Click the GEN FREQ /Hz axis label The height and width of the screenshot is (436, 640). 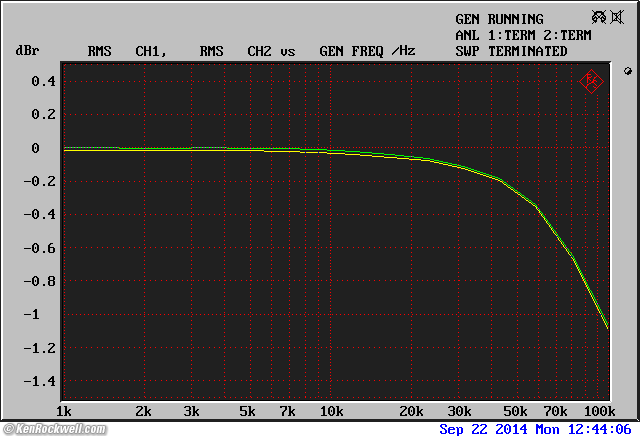[x=367, y=51]
